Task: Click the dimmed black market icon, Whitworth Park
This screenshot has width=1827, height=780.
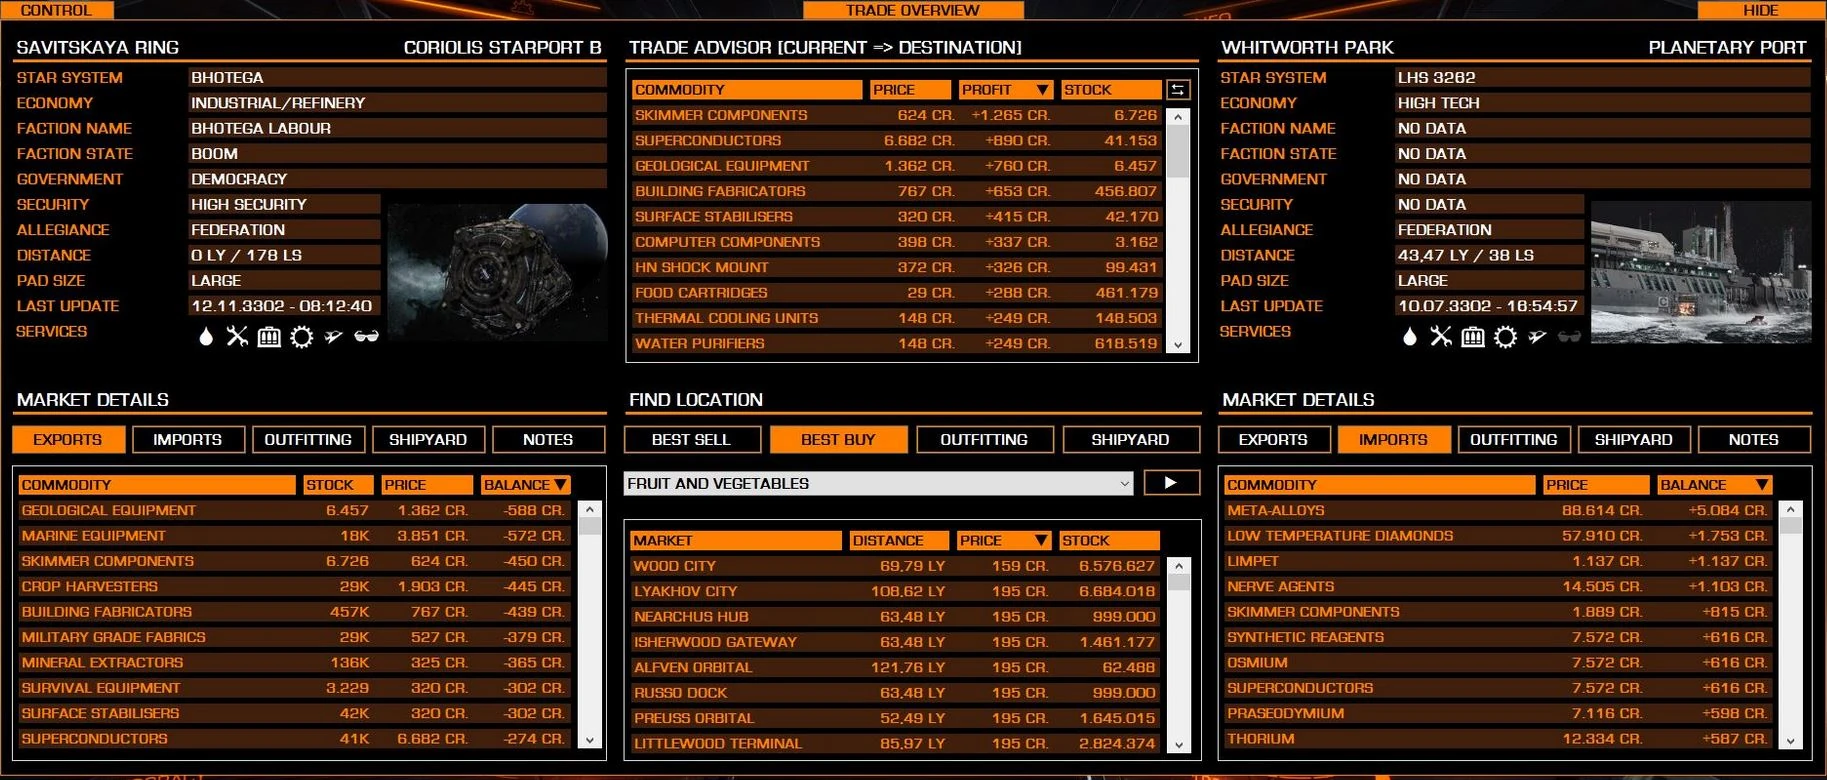Action: pos(1570,336)
